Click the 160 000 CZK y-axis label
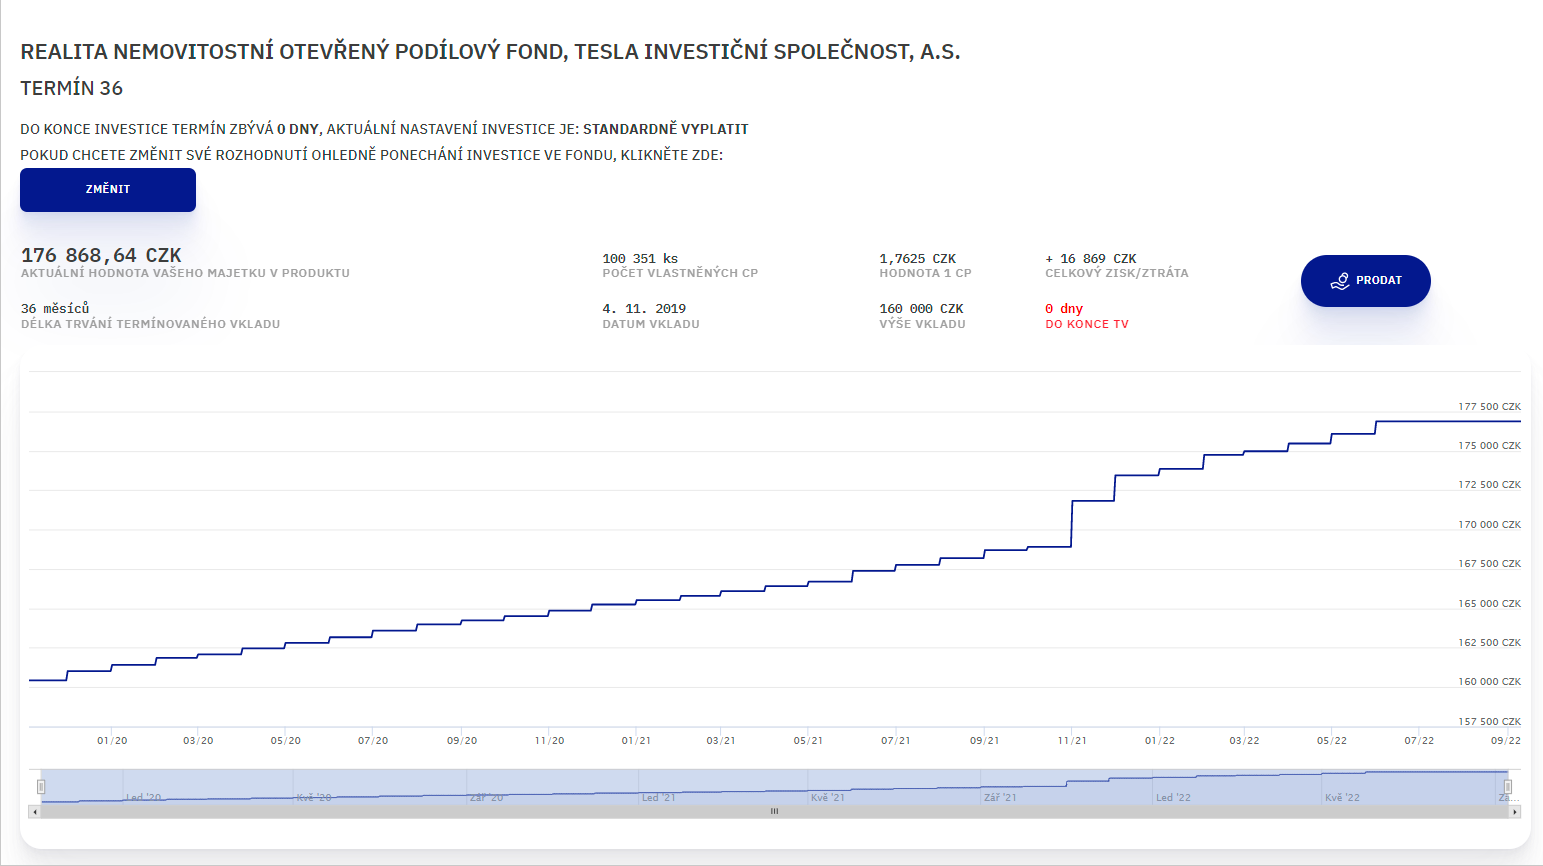 click(x=1489, y=682)
